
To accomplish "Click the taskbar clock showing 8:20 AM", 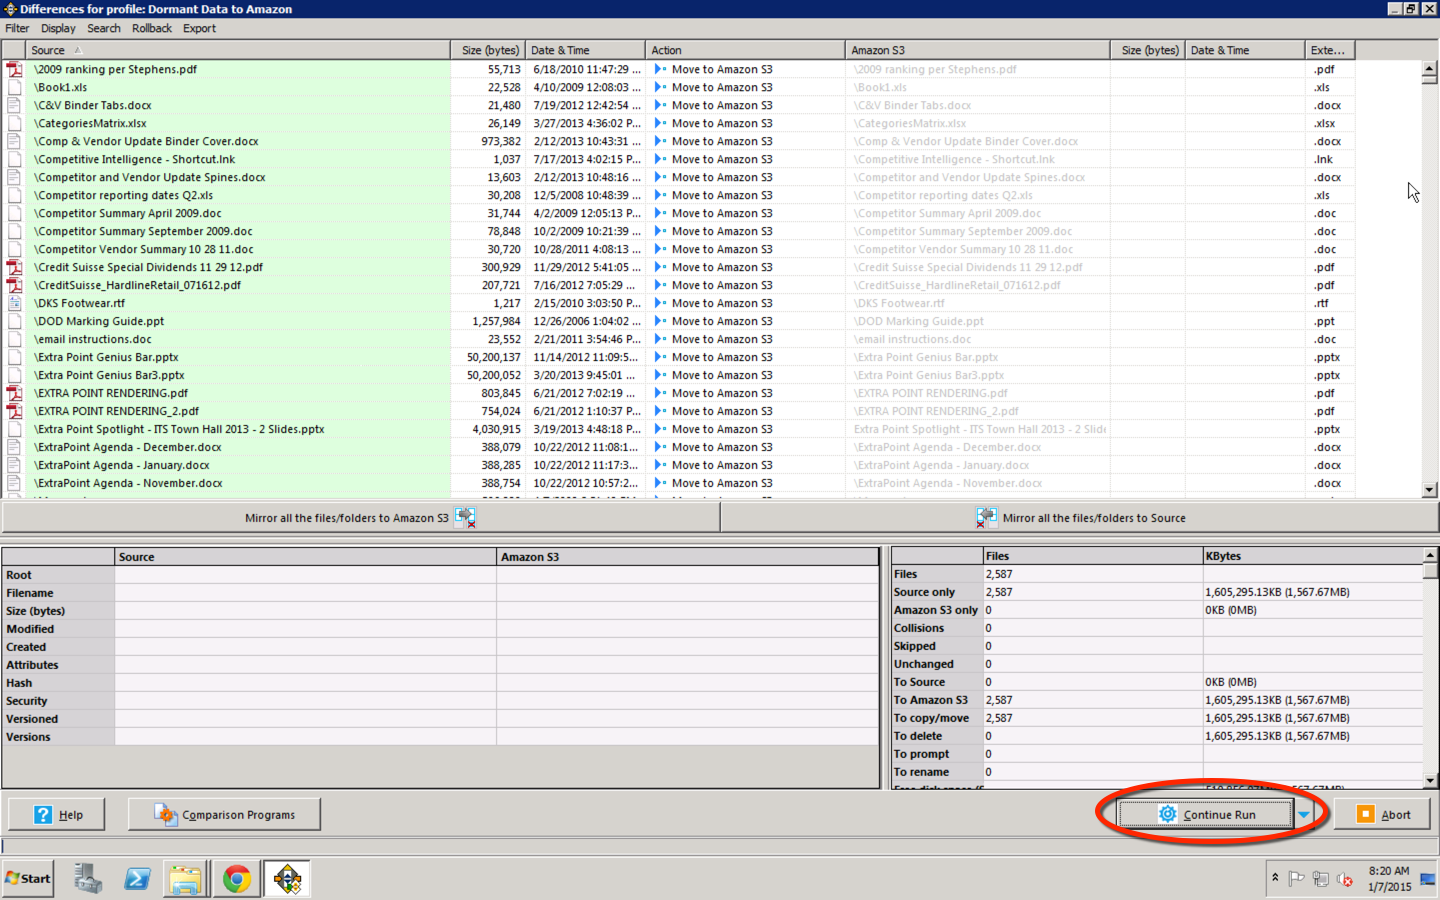I will point(1389,879).
